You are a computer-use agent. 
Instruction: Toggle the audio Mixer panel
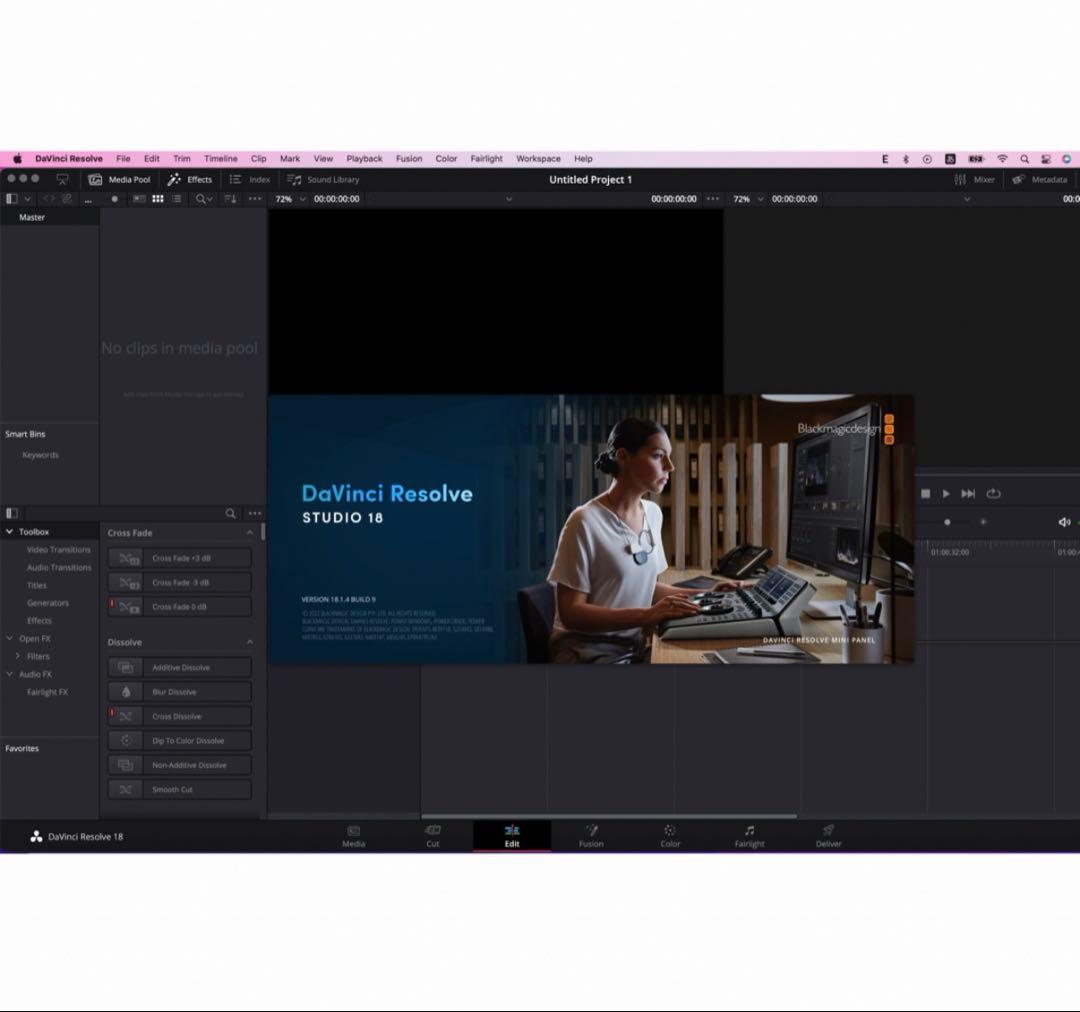pyautogui.click(x=975, y=180)
